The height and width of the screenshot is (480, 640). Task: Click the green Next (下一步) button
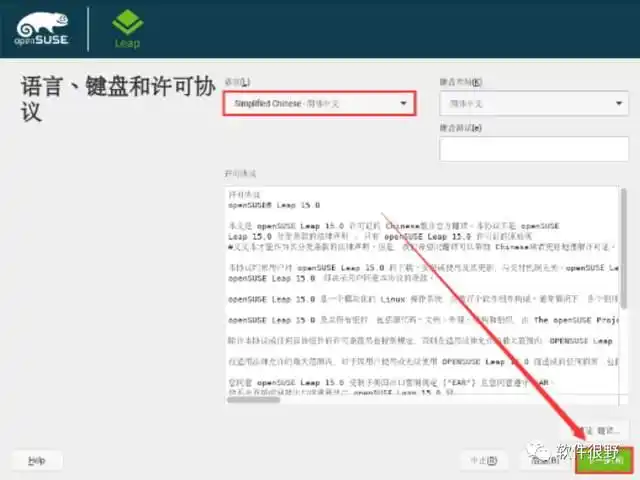click(604, 460)
